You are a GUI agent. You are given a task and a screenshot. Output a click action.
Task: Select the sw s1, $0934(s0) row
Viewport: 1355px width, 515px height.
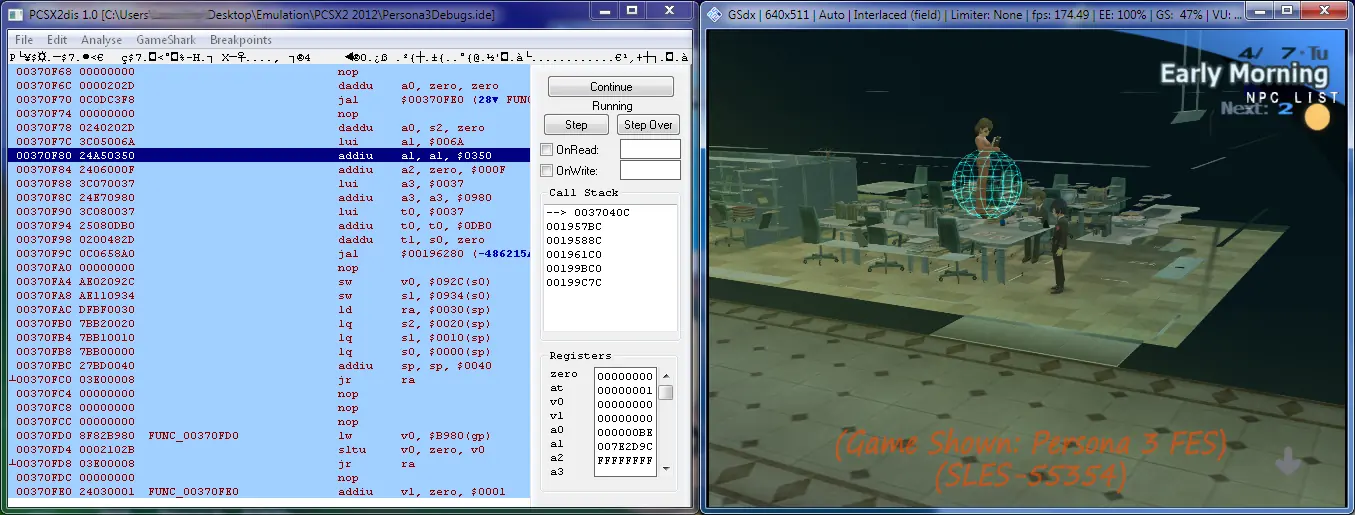pos(269,296)
